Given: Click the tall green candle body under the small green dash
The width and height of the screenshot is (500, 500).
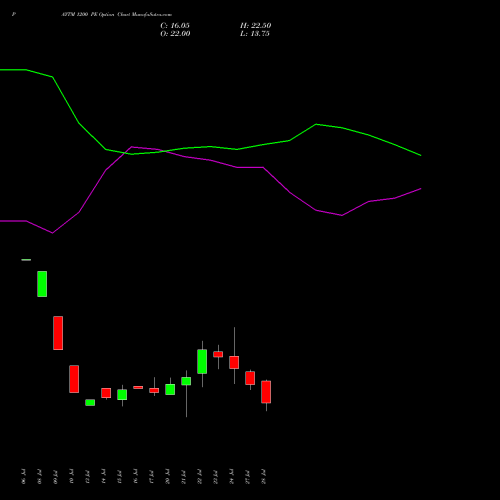Looking at the screenshot, I should [42, 284].
